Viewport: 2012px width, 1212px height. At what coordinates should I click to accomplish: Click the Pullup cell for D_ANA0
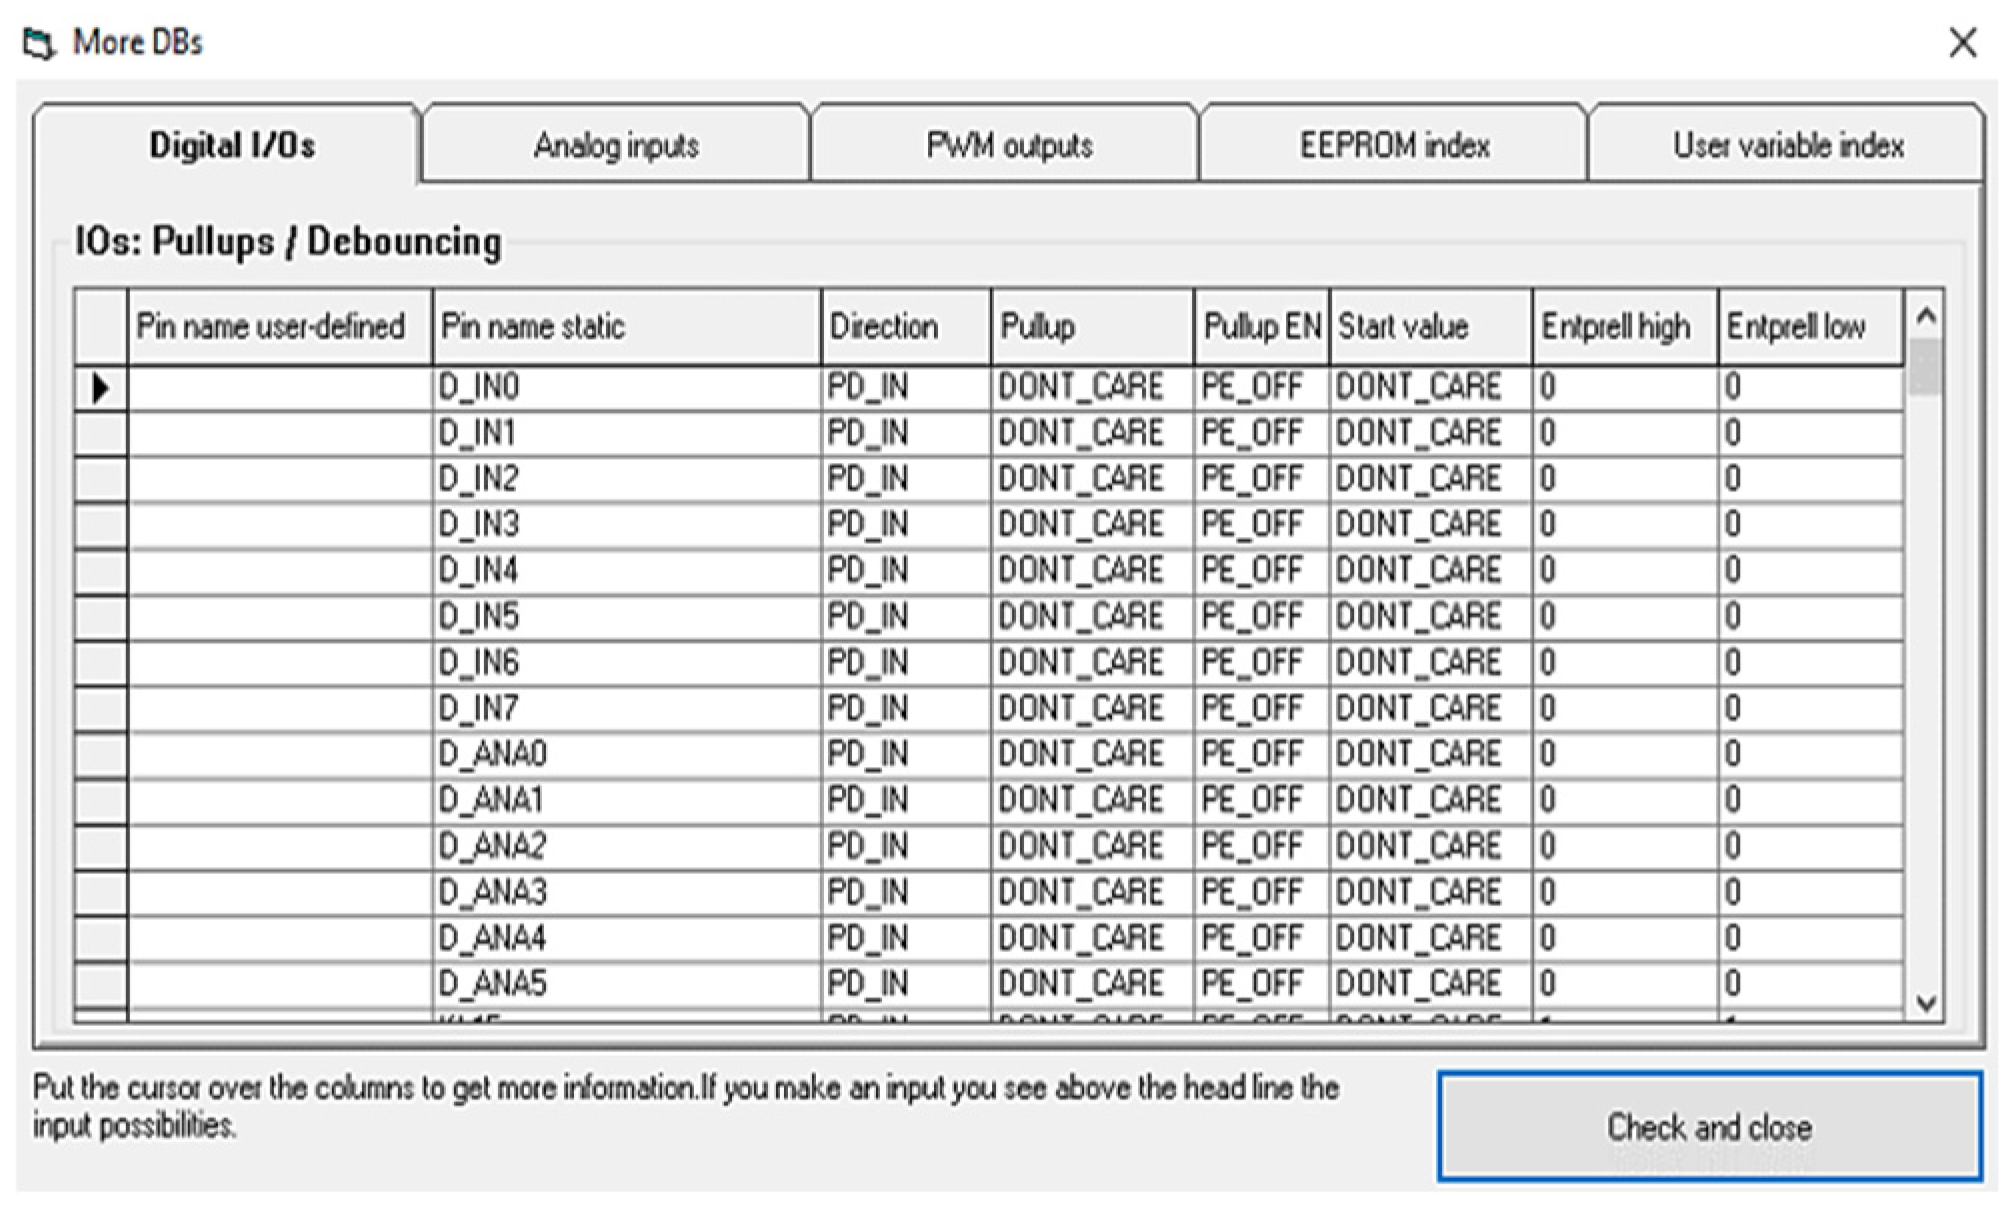(1091, 754)
